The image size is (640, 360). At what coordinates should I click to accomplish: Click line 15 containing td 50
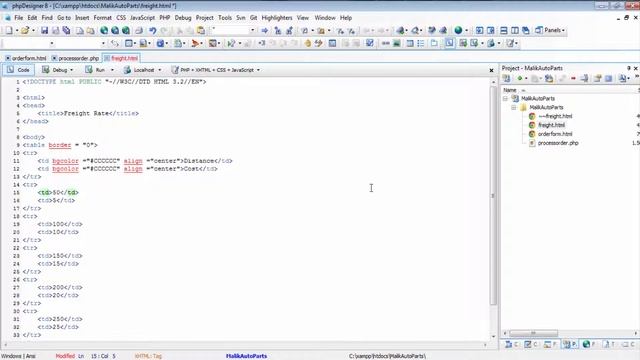[x=58, y=193]
